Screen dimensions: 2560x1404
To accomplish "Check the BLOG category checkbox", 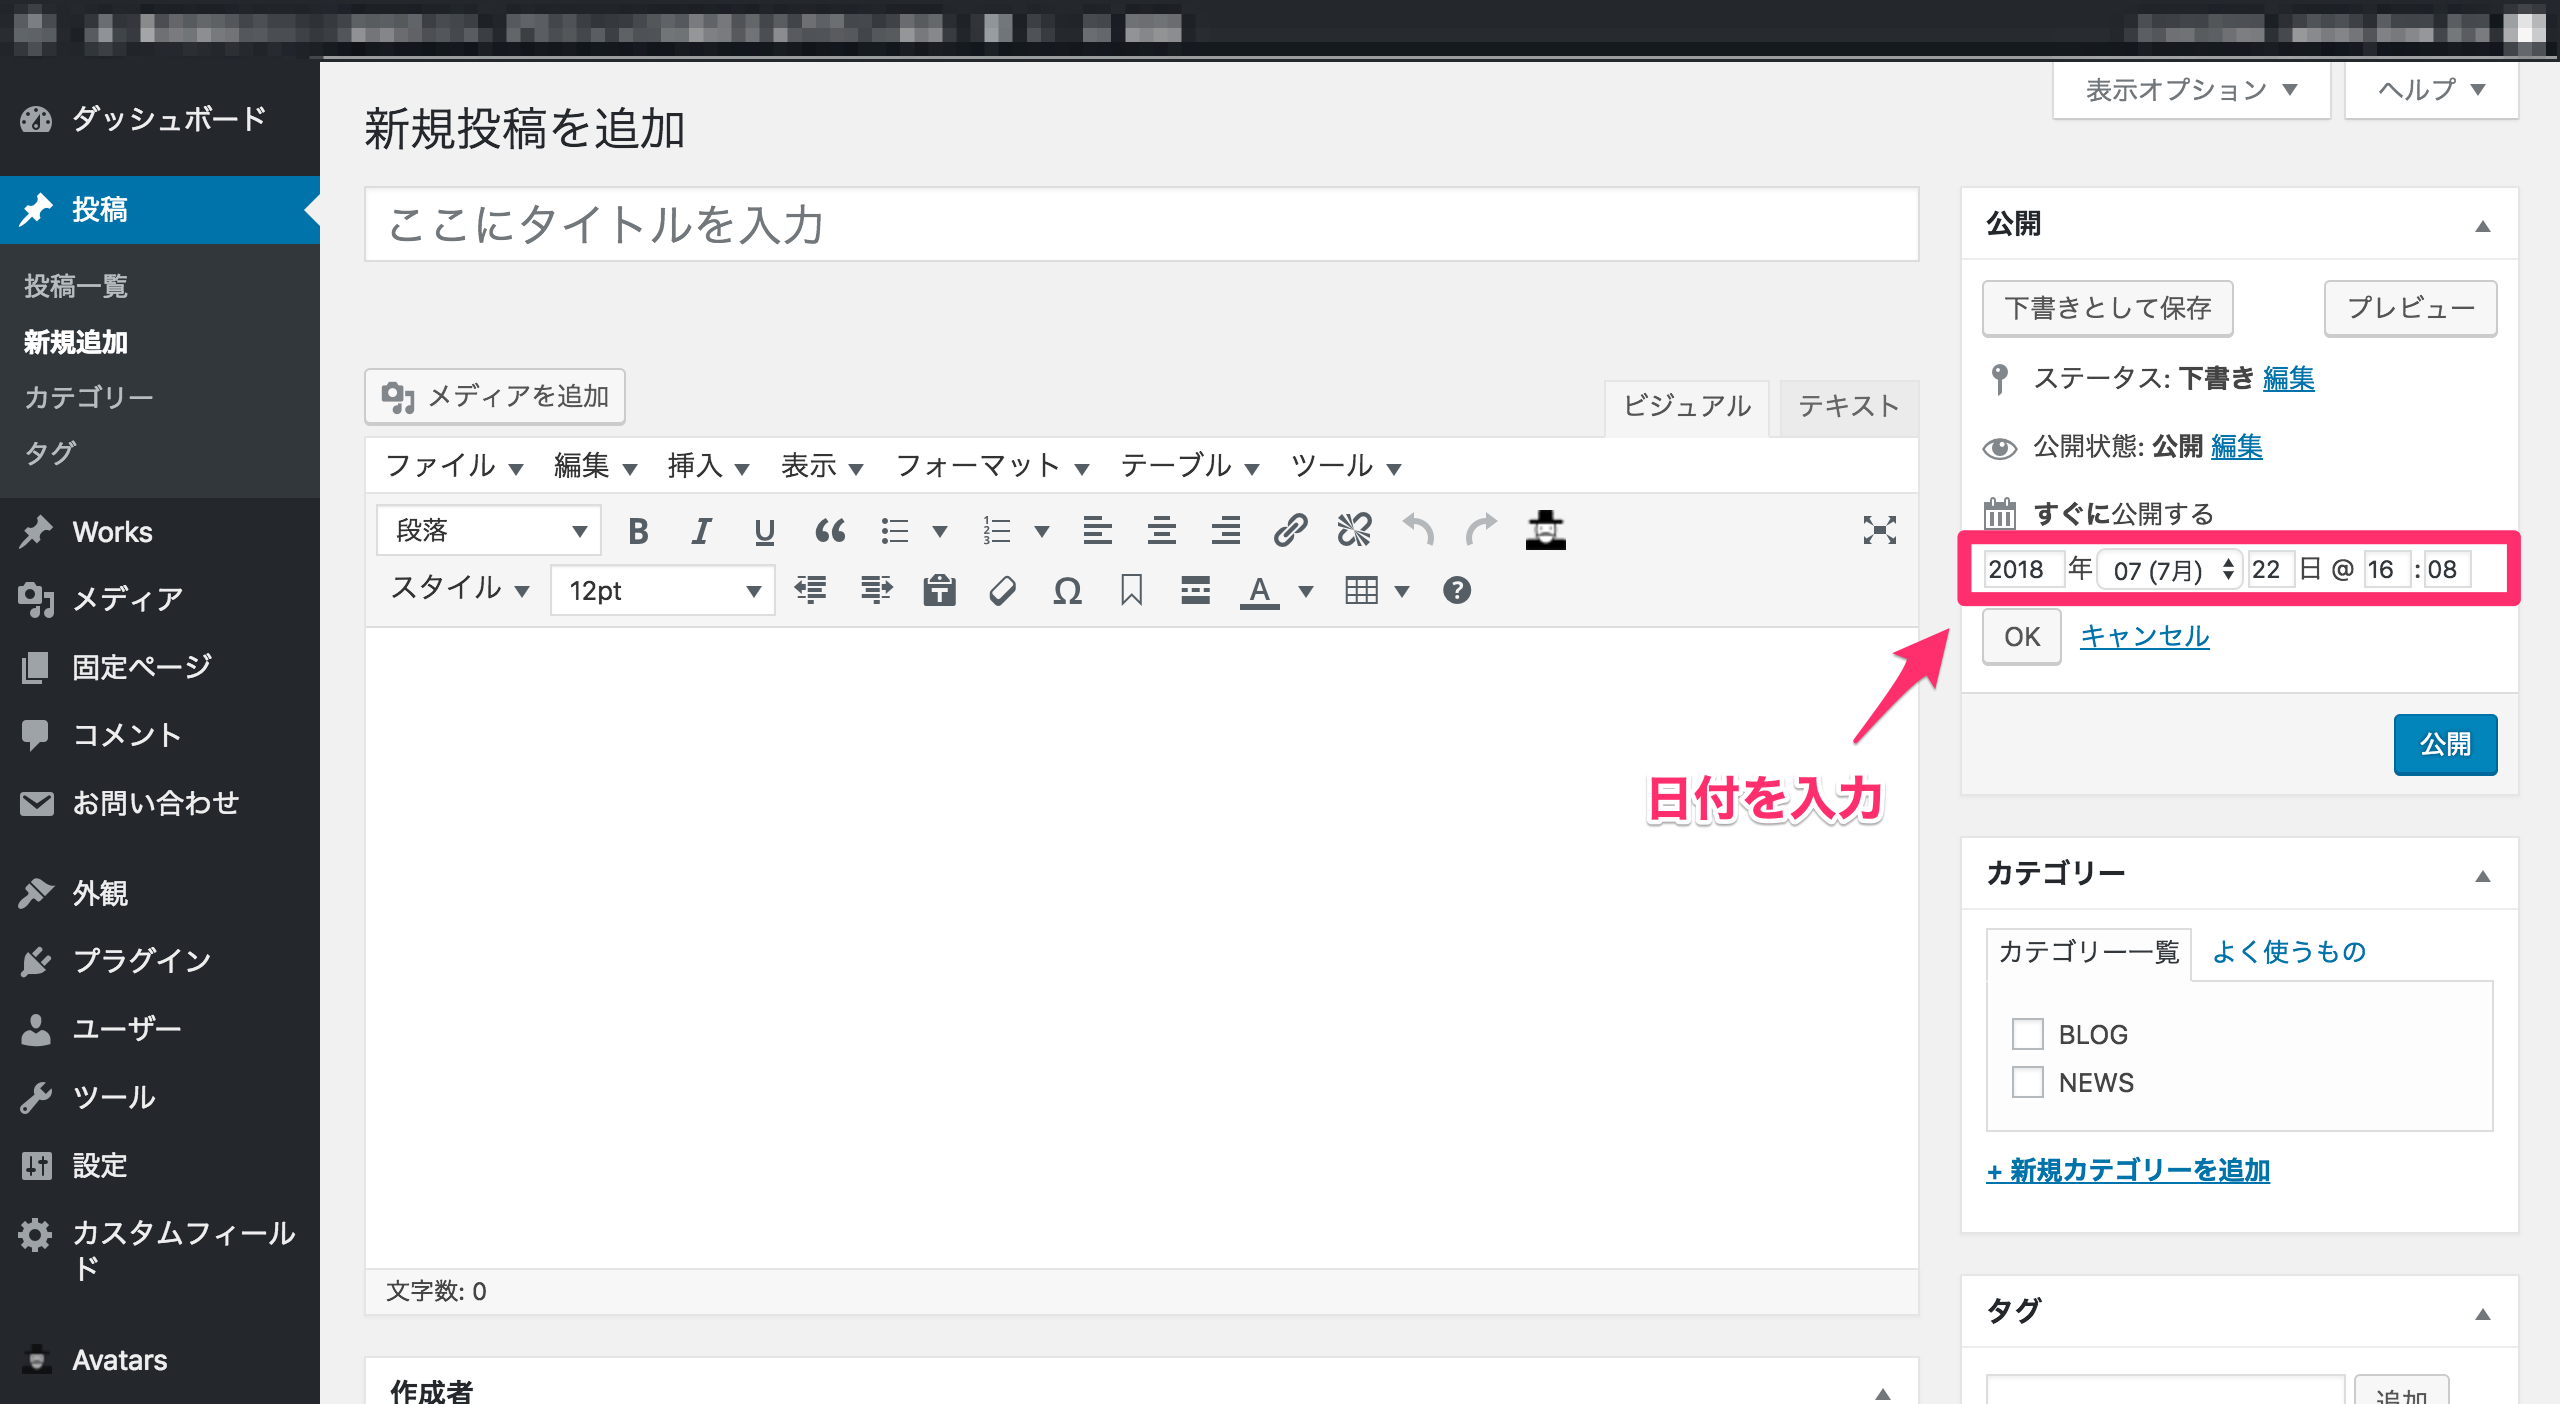I will point(2027,1034).
